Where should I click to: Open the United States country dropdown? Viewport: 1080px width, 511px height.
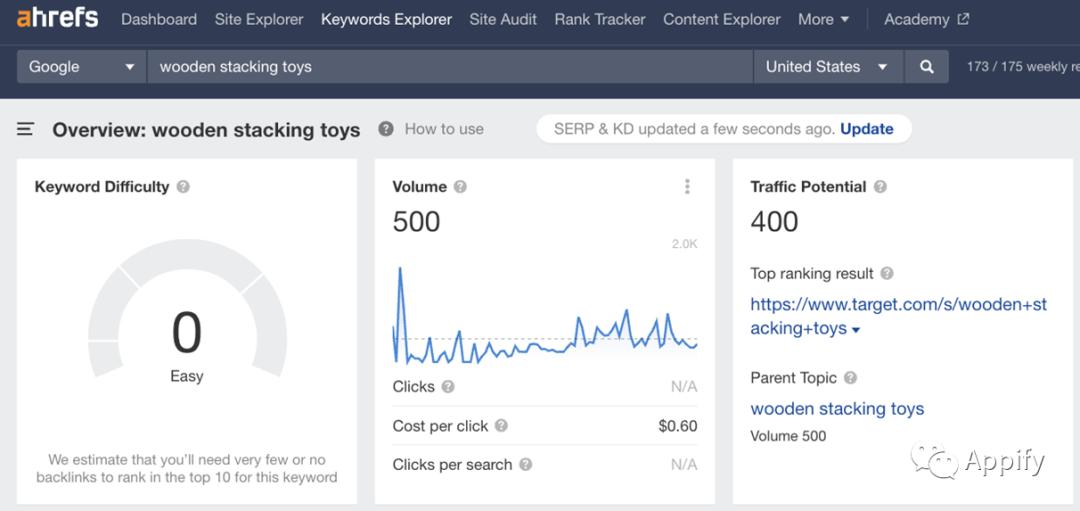click(826, 67)
